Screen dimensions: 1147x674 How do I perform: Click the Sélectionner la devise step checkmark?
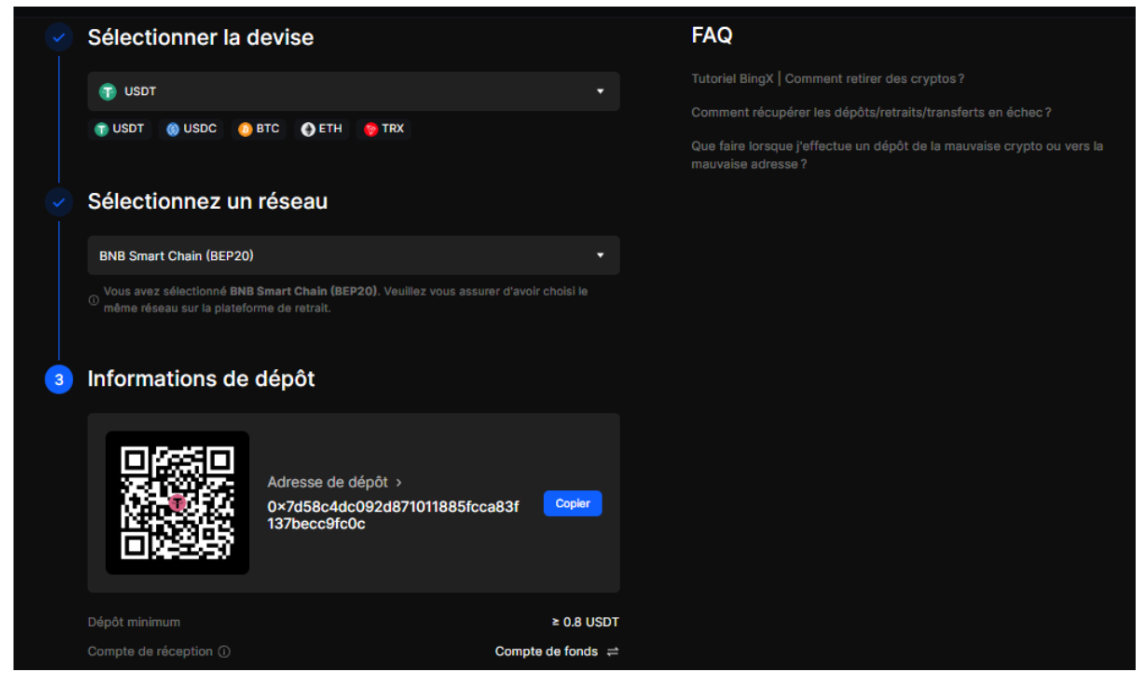(x=59, y=37)
